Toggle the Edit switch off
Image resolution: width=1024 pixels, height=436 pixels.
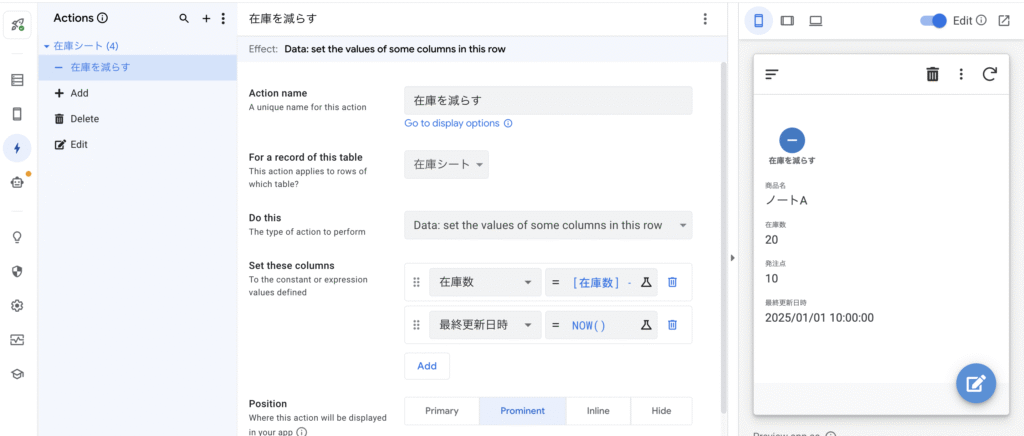[932, 20]
